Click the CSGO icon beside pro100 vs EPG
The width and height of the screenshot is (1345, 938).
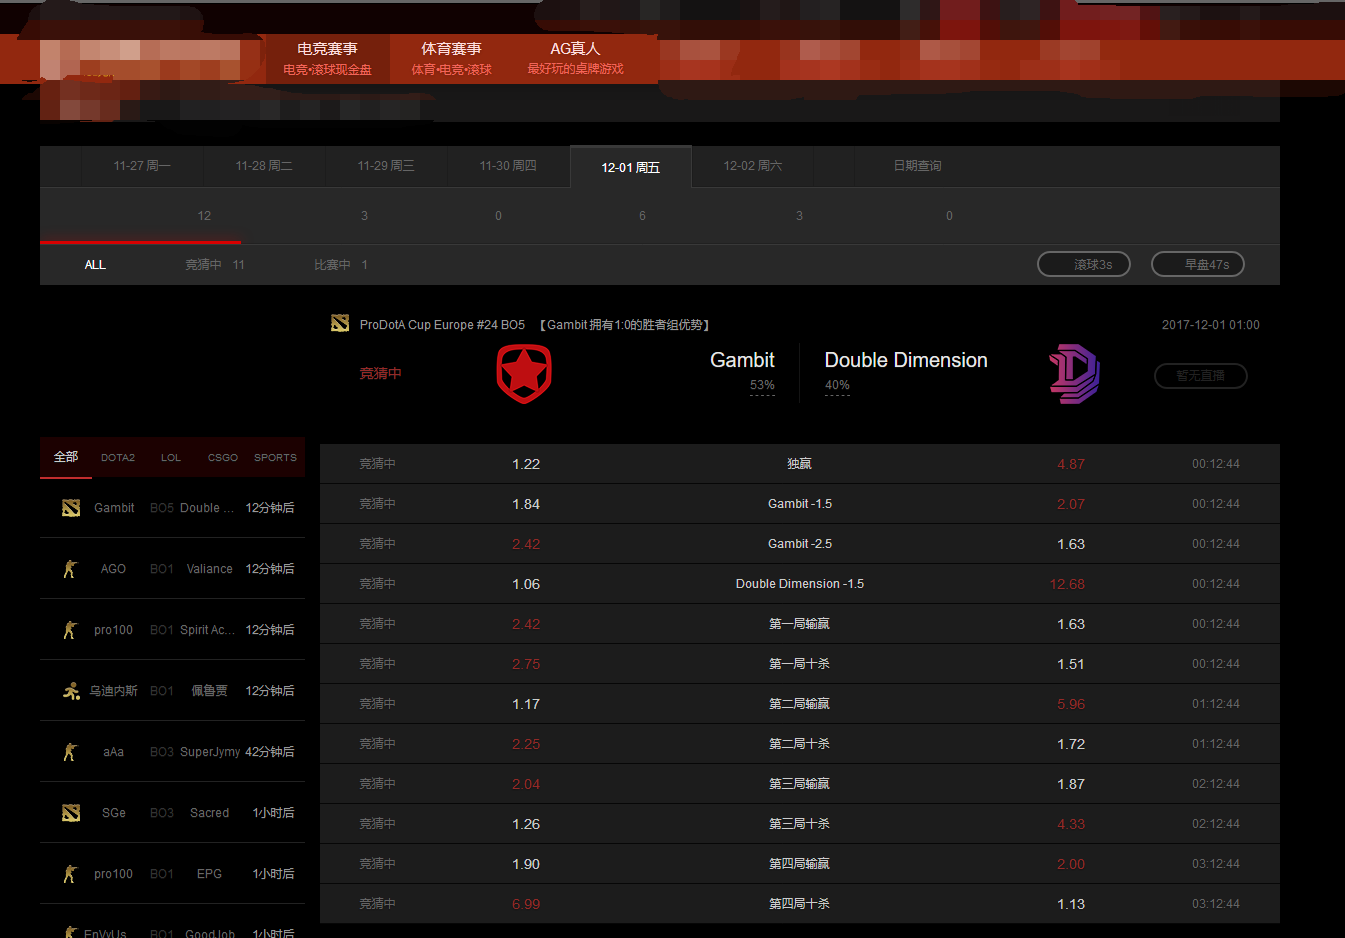pyautogui.click(x=70, y=874)
